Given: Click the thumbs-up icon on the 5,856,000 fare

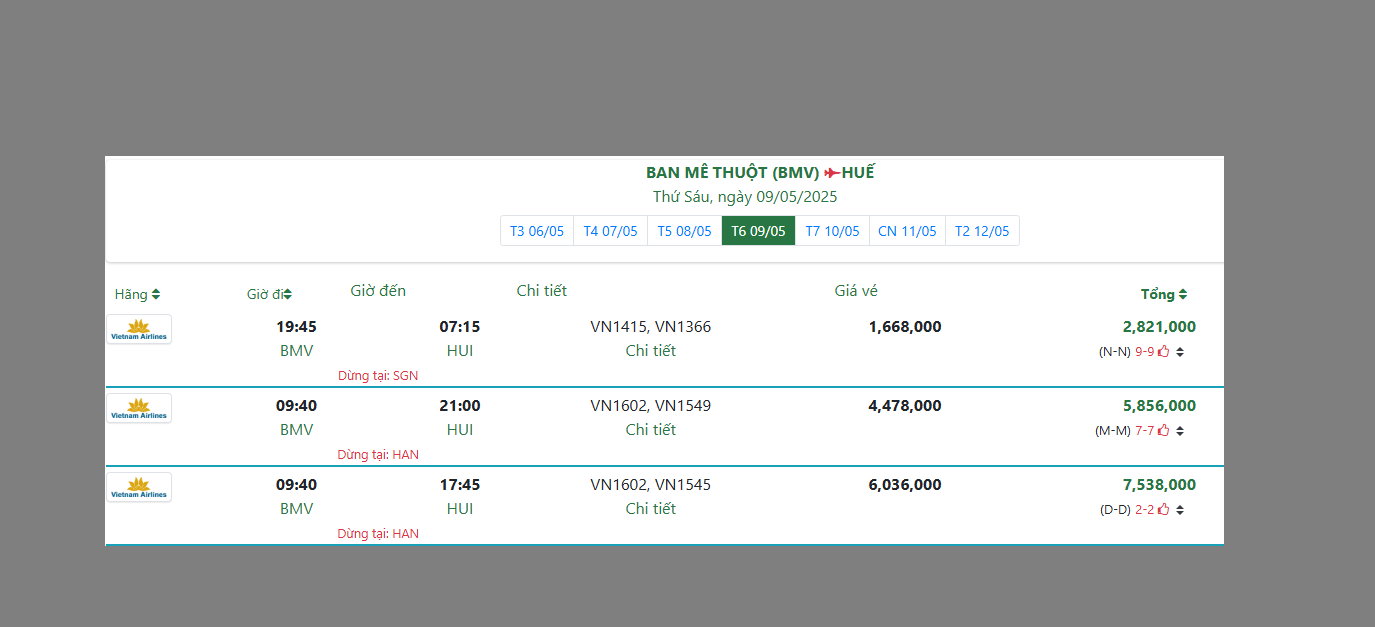Looking at the screenshot, I should 1164,430.
